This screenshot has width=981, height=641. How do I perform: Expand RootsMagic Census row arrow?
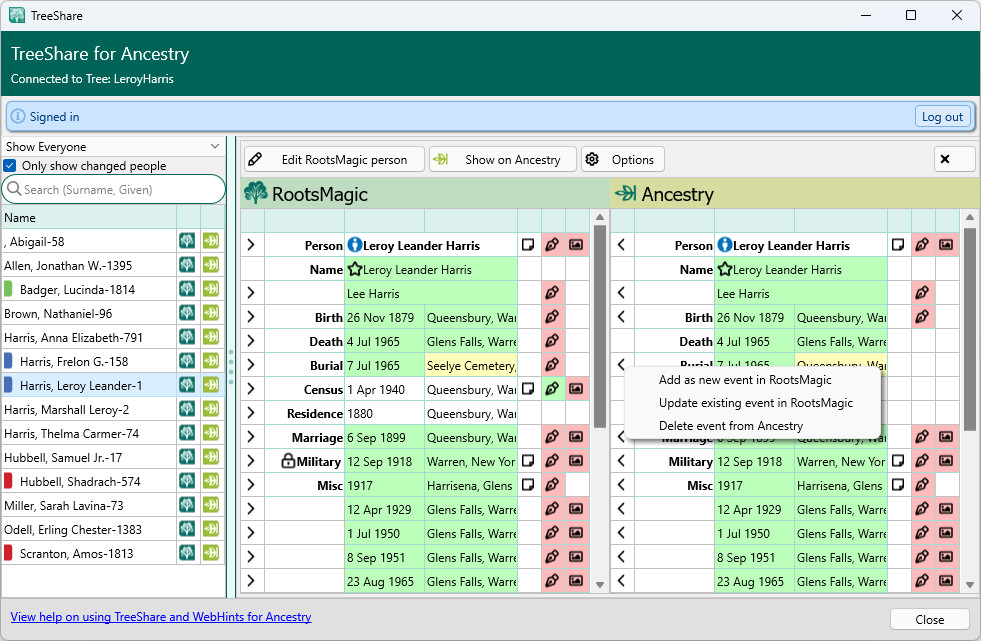pyautogui.click(x=252, y=388)
